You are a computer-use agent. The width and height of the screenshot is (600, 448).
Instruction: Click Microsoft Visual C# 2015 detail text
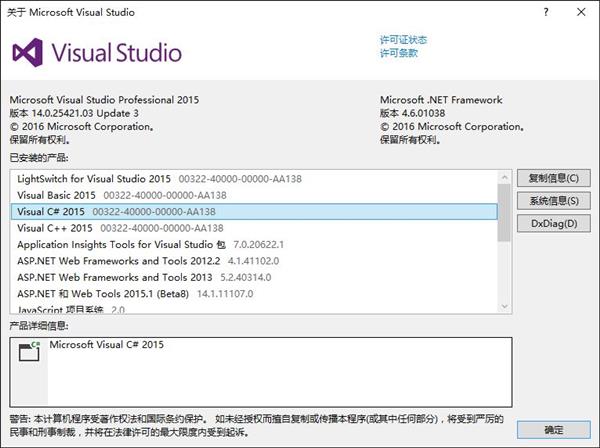[106, 344]
